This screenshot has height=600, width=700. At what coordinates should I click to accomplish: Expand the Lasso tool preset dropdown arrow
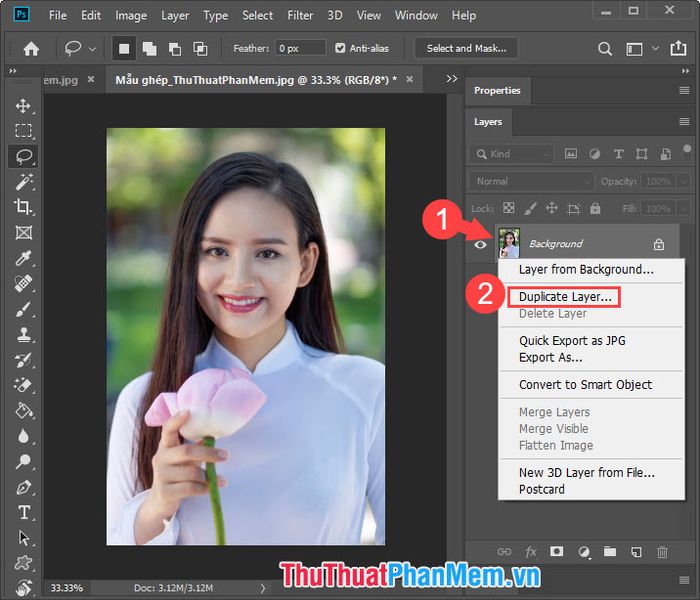click(x=92, y=49)
